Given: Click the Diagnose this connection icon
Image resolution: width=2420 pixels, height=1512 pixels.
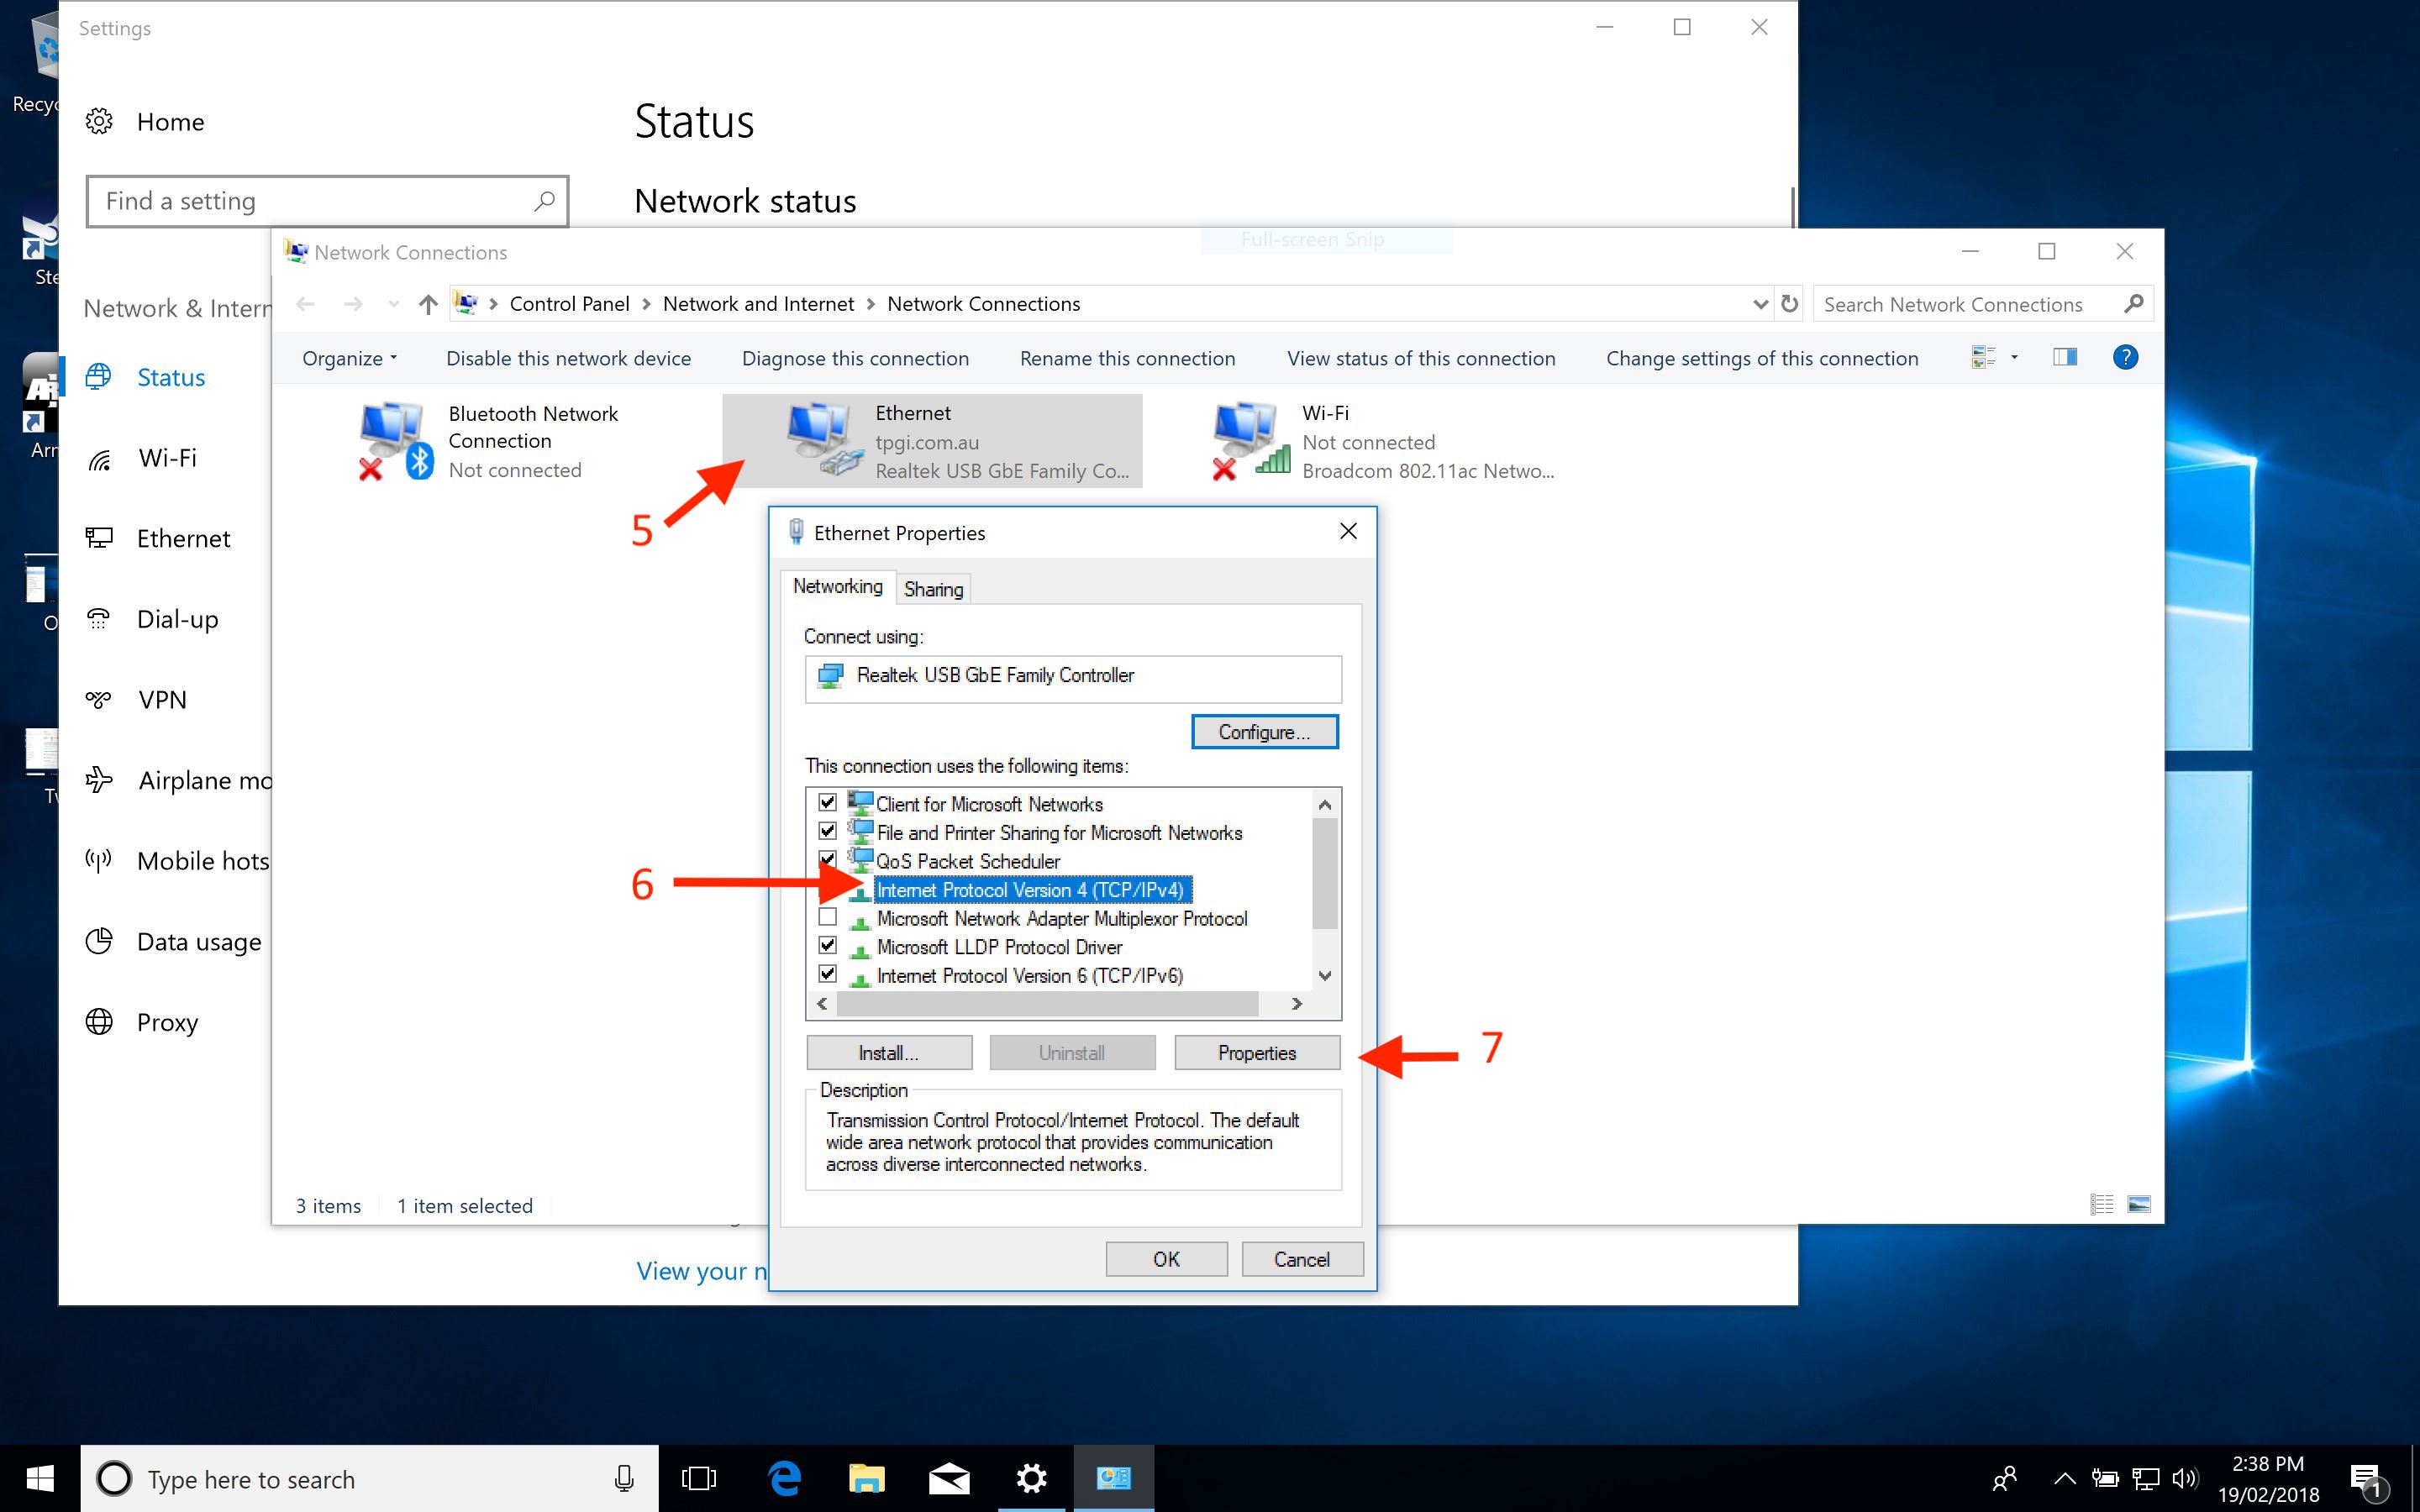Looking at the screenshot, I should click(854, 357).
